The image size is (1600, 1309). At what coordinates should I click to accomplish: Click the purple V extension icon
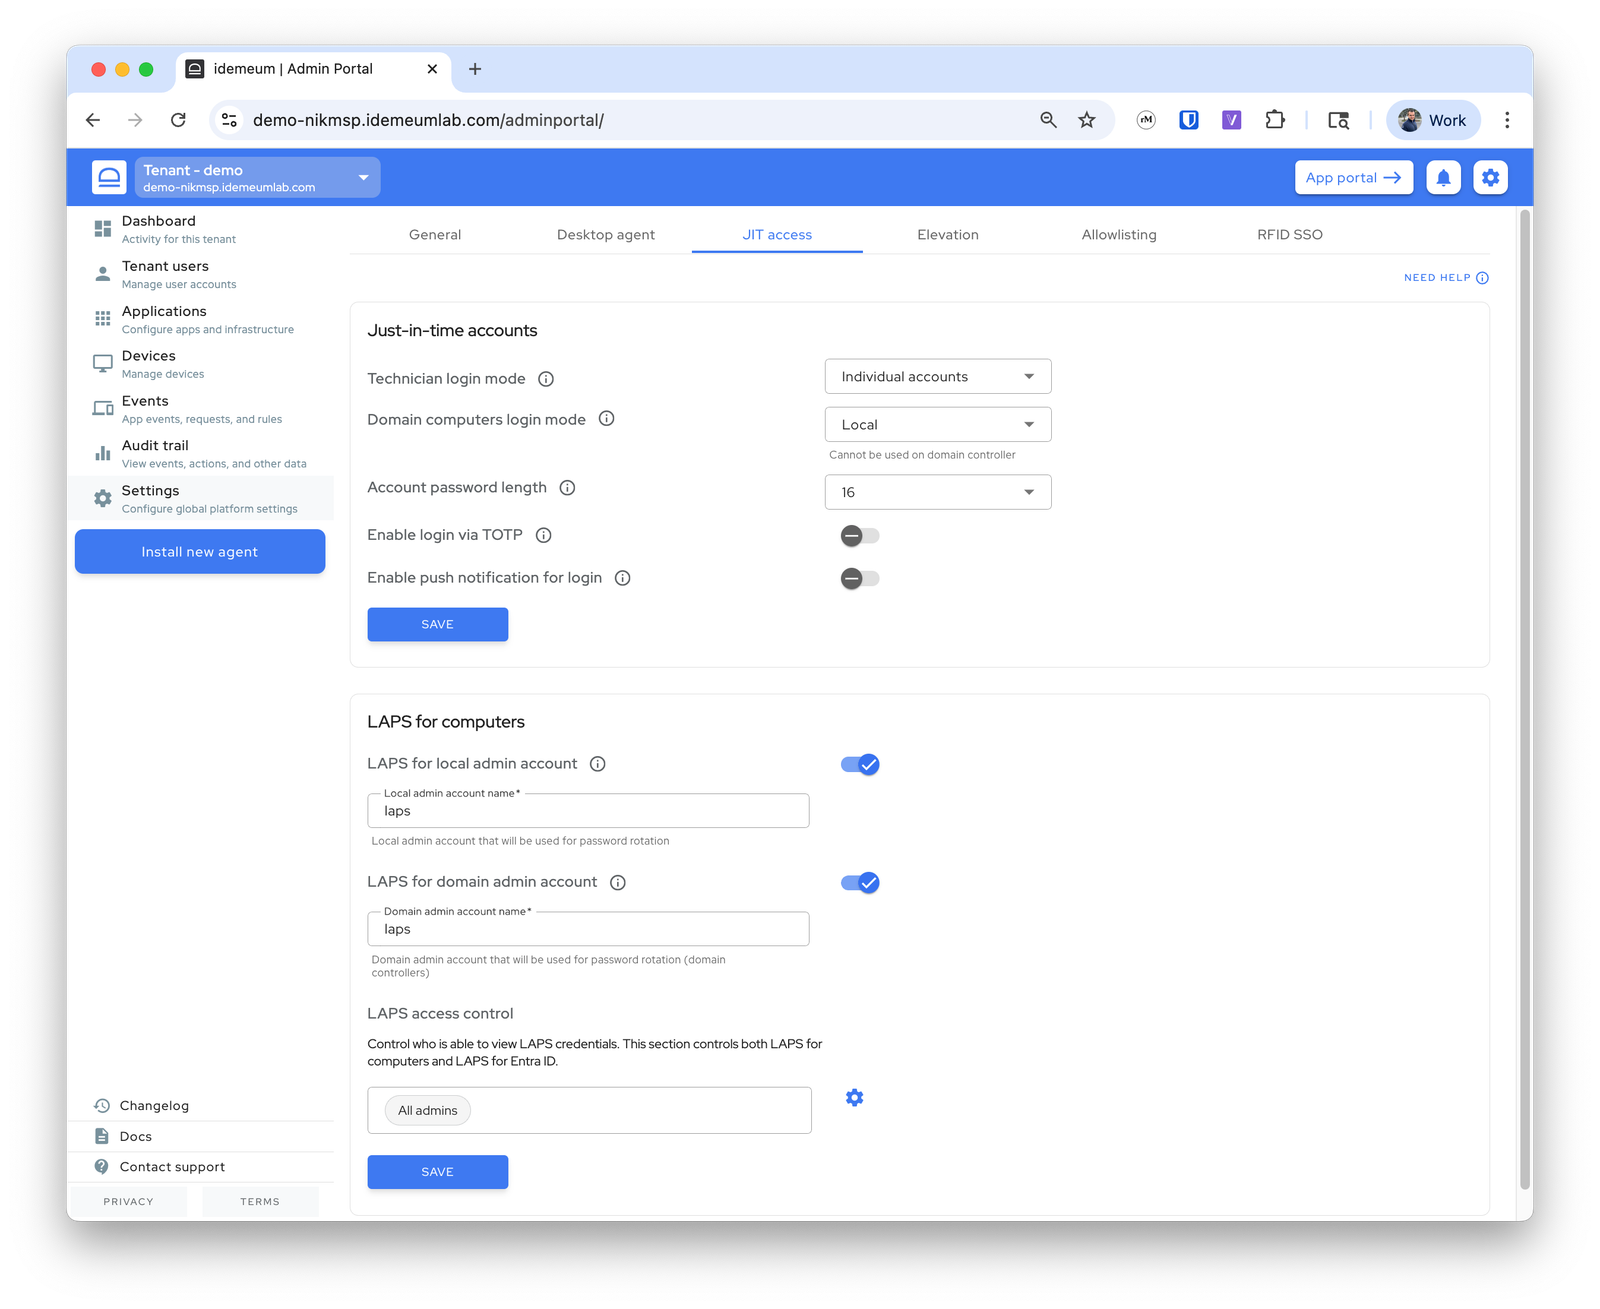[1231, 120]
